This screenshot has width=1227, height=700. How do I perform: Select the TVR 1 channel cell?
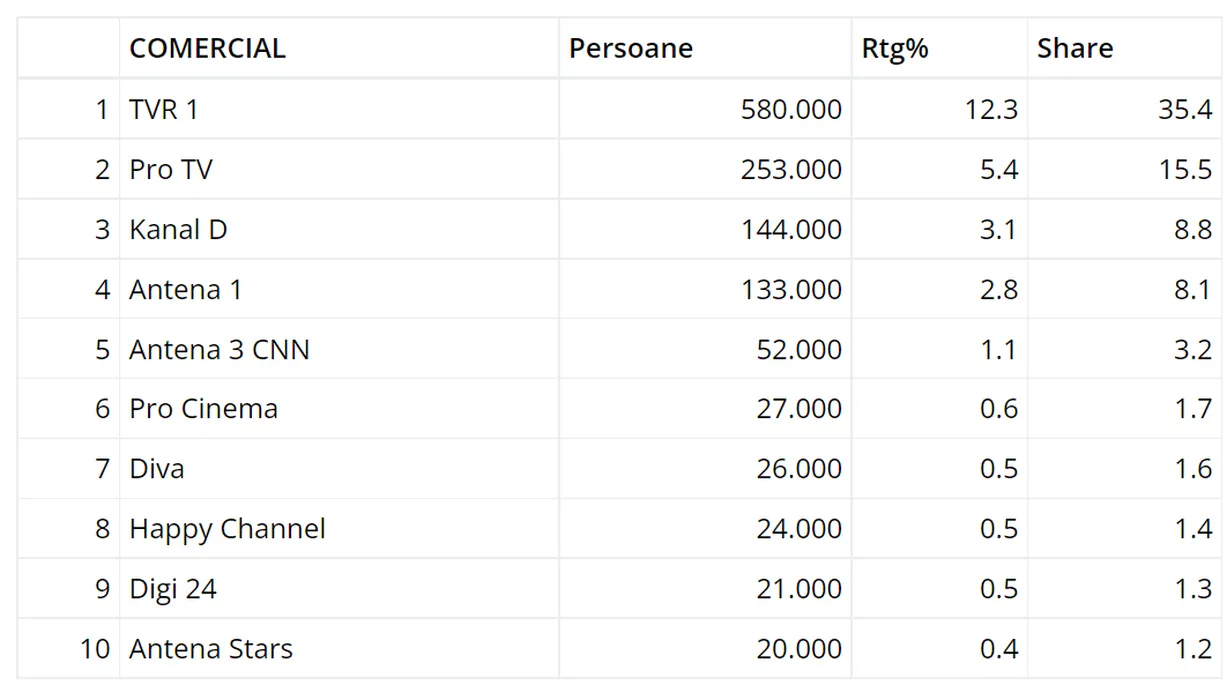point(164,109)
